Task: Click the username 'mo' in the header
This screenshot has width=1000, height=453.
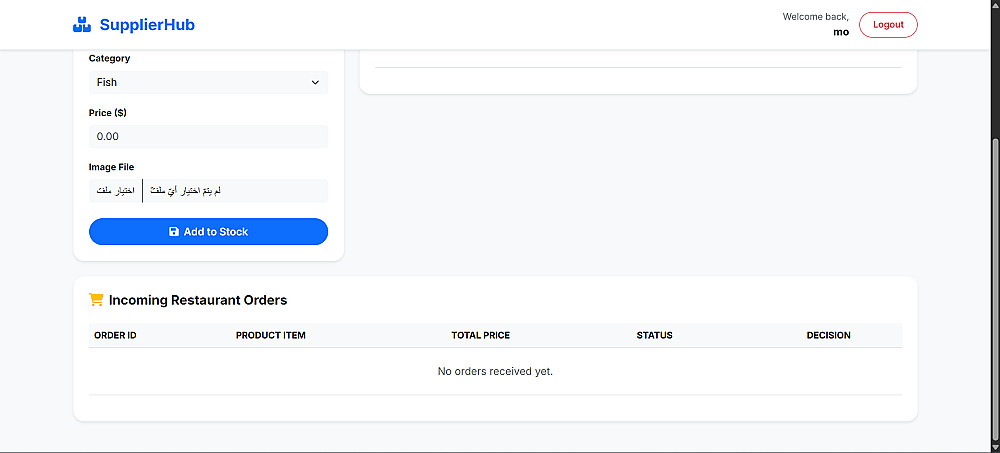Action: point(841,32)
